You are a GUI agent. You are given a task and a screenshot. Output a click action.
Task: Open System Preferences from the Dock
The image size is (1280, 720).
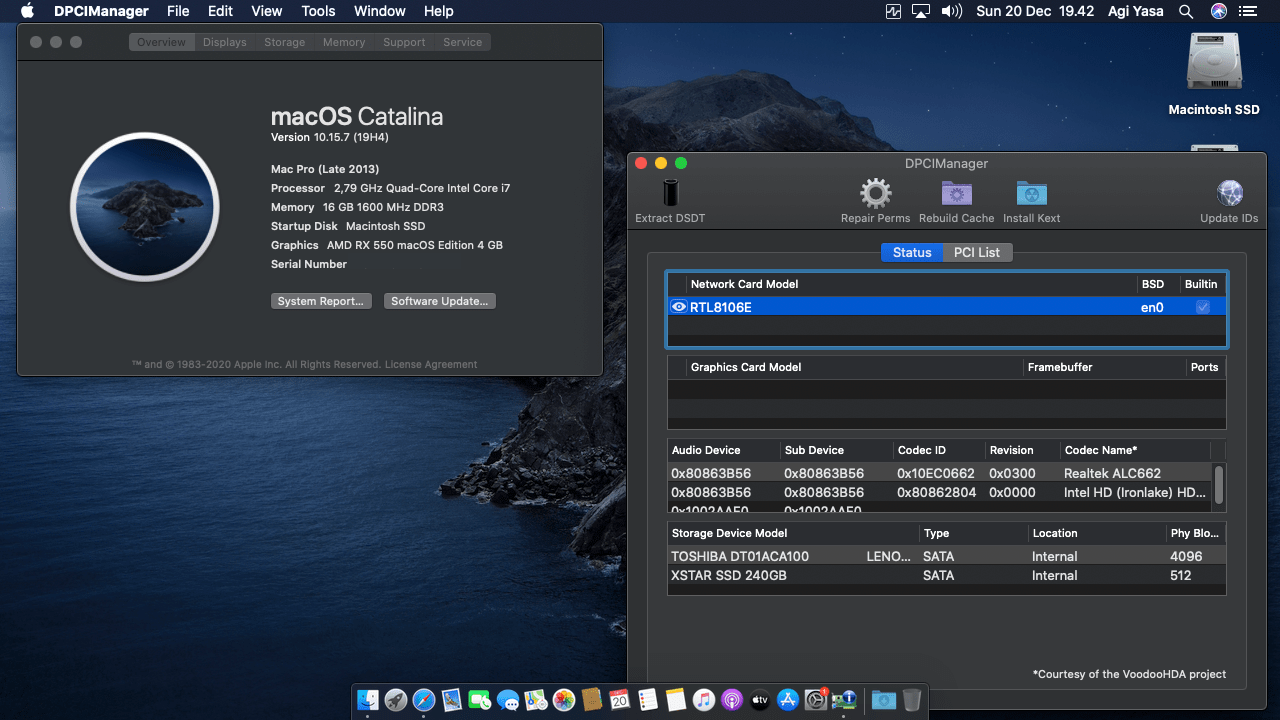[x=815, y=700]
